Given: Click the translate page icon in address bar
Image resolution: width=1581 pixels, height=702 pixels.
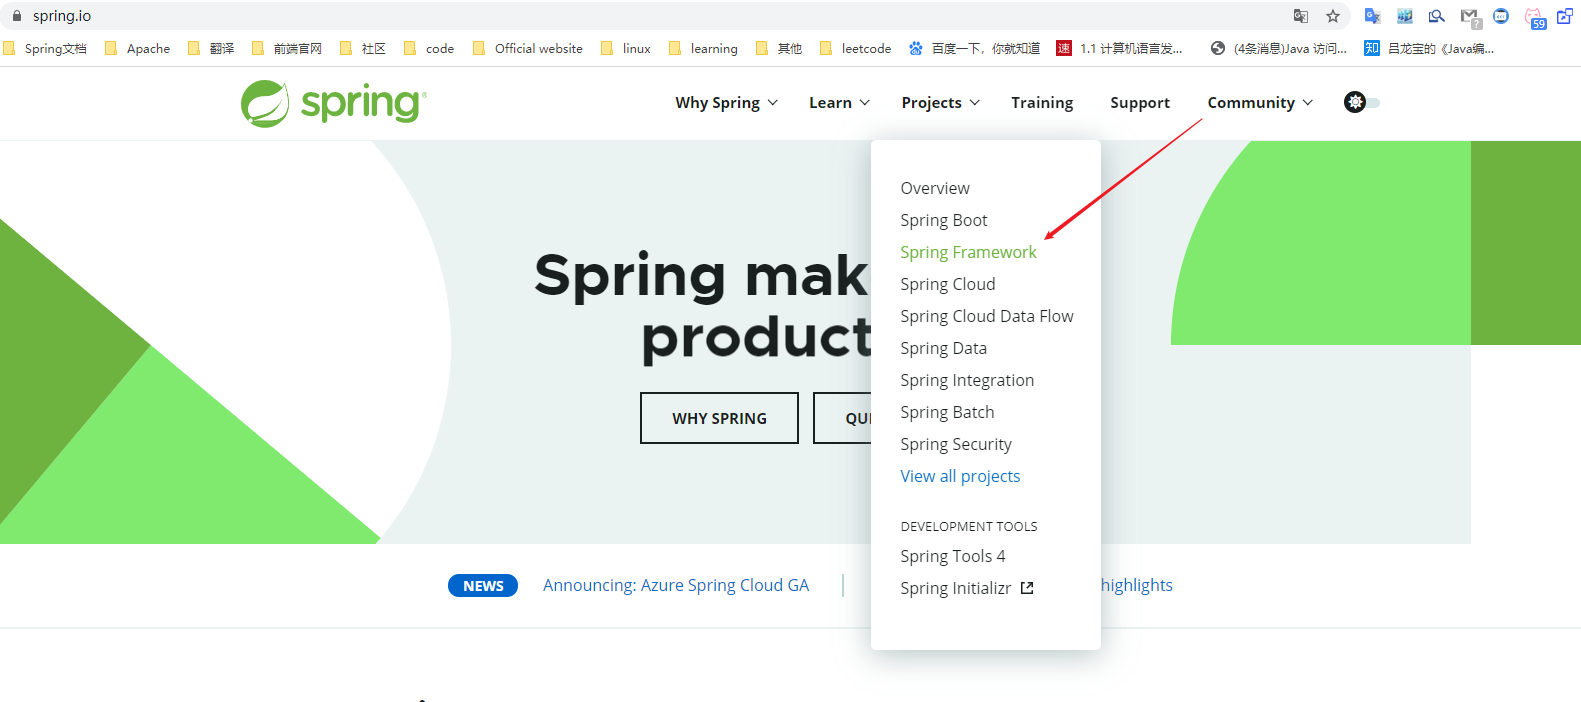Looking at the screenshot, I should 1300,16.
